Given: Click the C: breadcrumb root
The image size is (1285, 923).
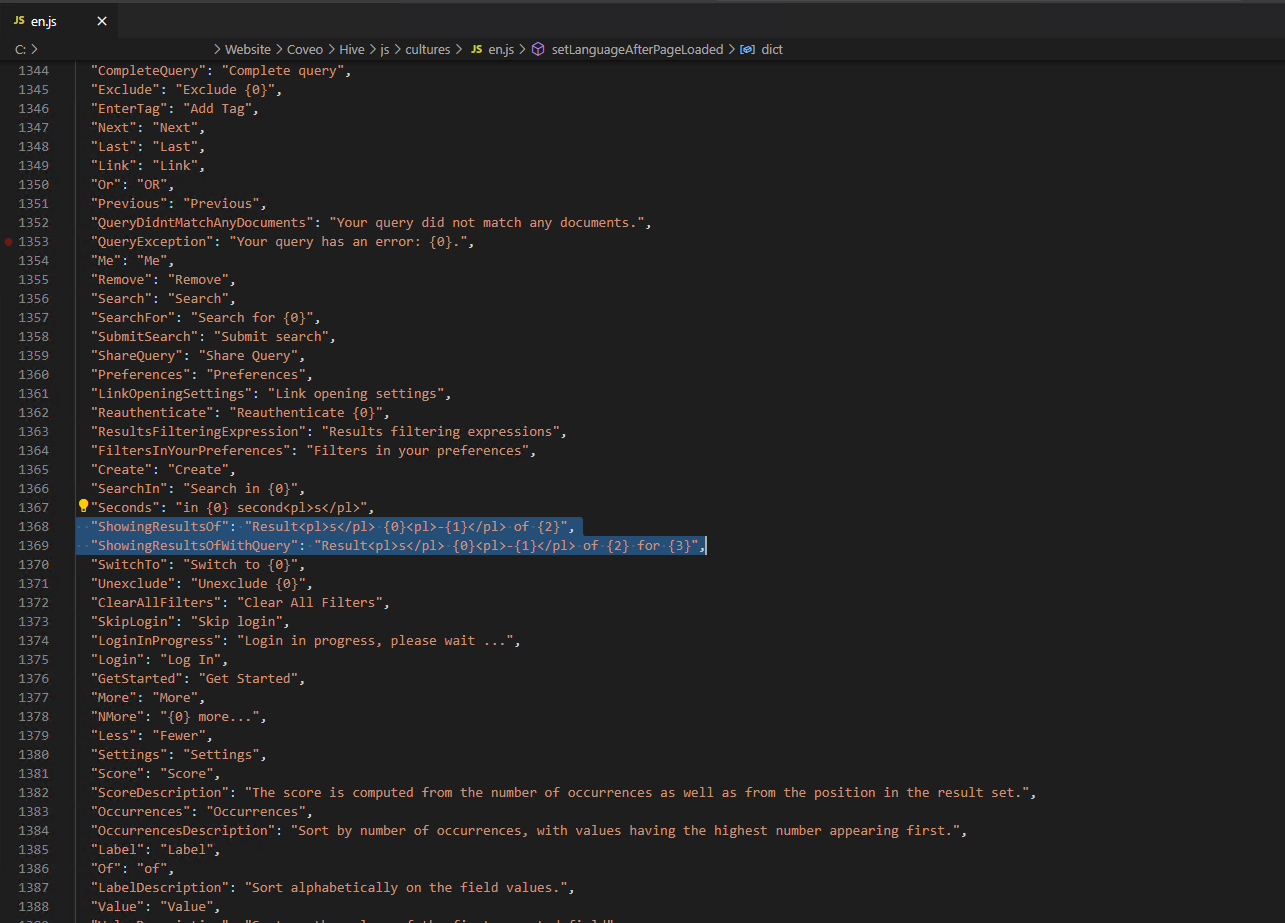Looking at the screenshot, I should [22, 49].
